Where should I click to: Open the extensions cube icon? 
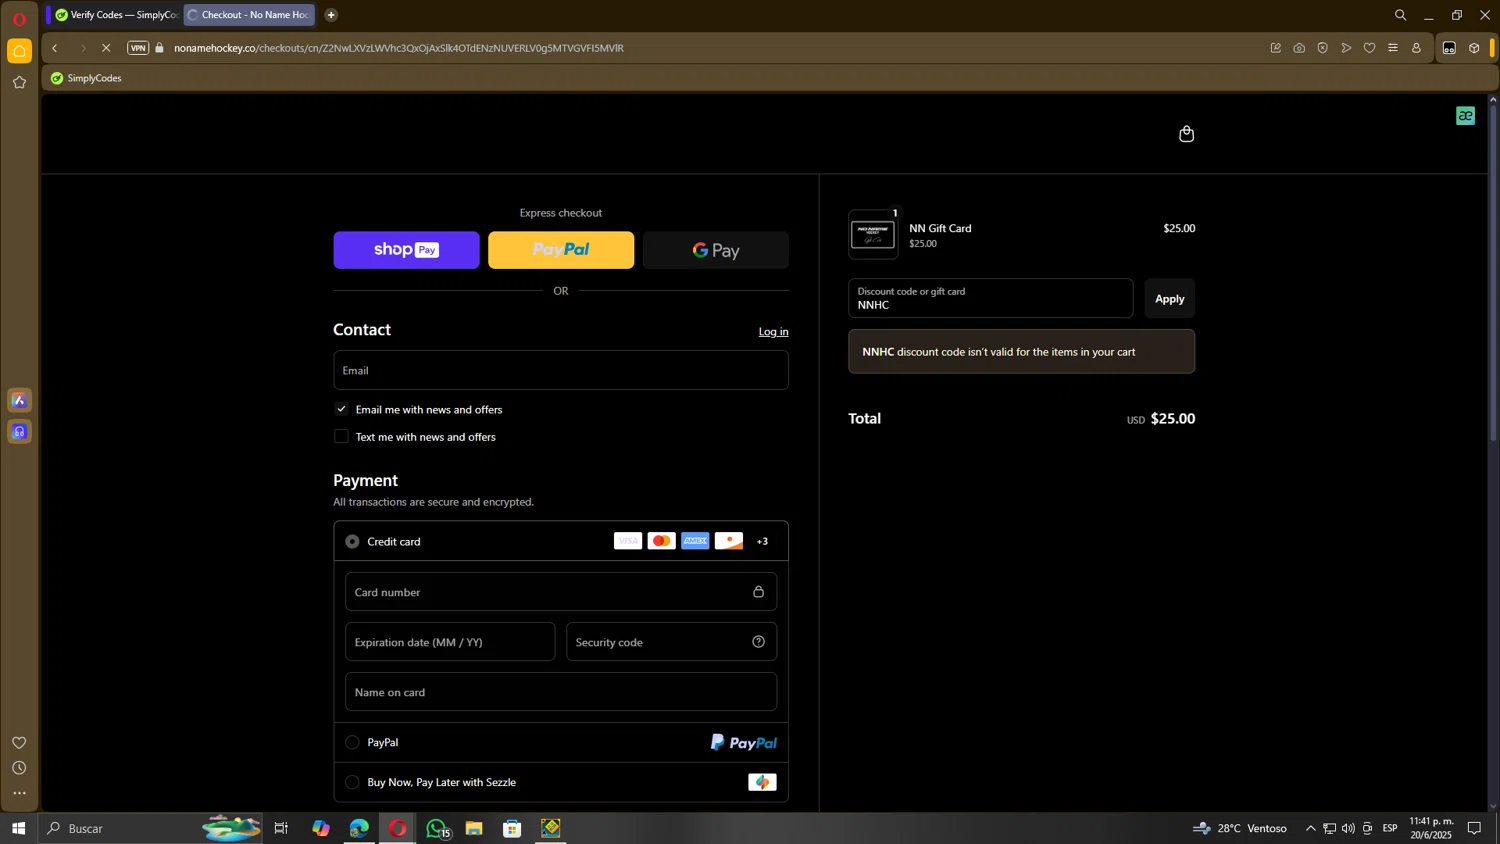1474,48
